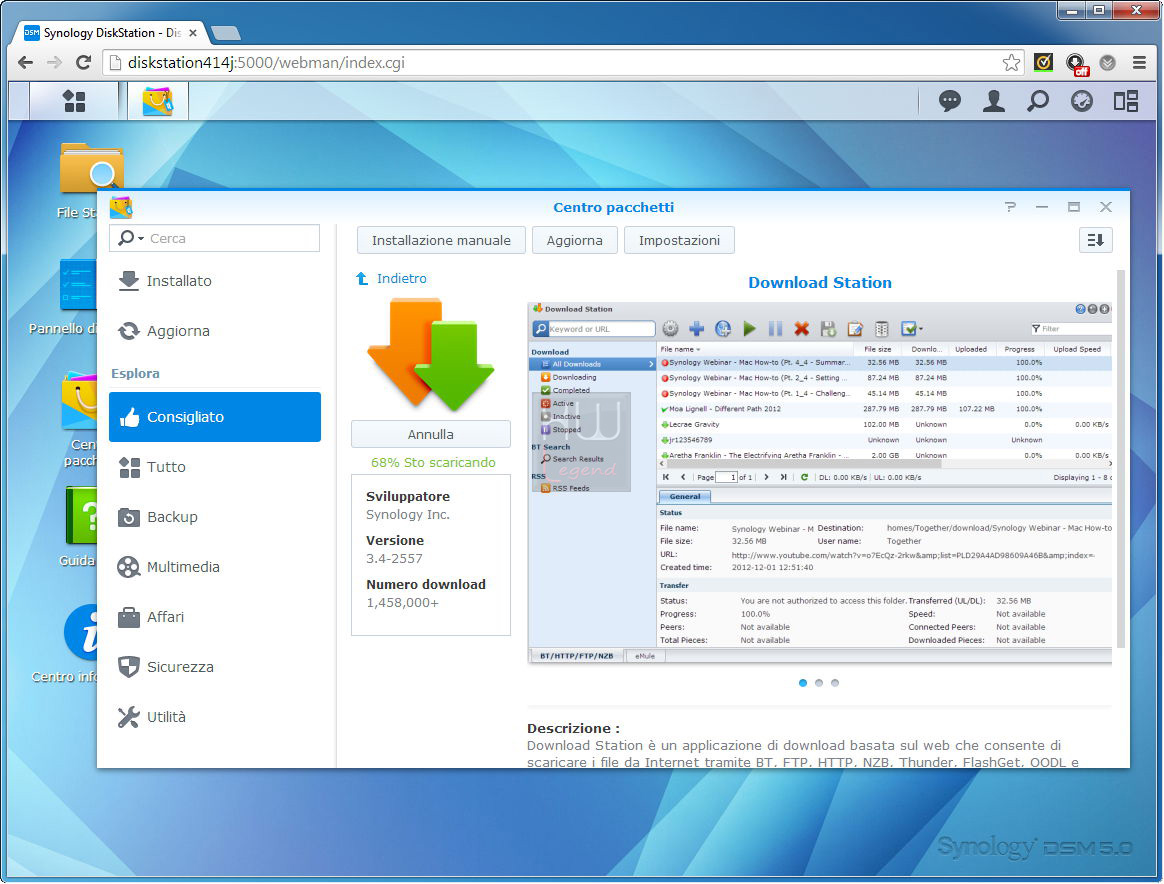This screenshot has height=884, width=1164.
Task: Open Impostazioni settings button
Action: click(679, 240)
